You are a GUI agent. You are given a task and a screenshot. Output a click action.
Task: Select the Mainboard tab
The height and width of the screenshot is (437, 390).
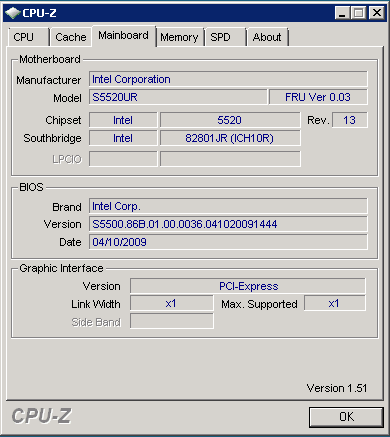[x=124, y=36]
